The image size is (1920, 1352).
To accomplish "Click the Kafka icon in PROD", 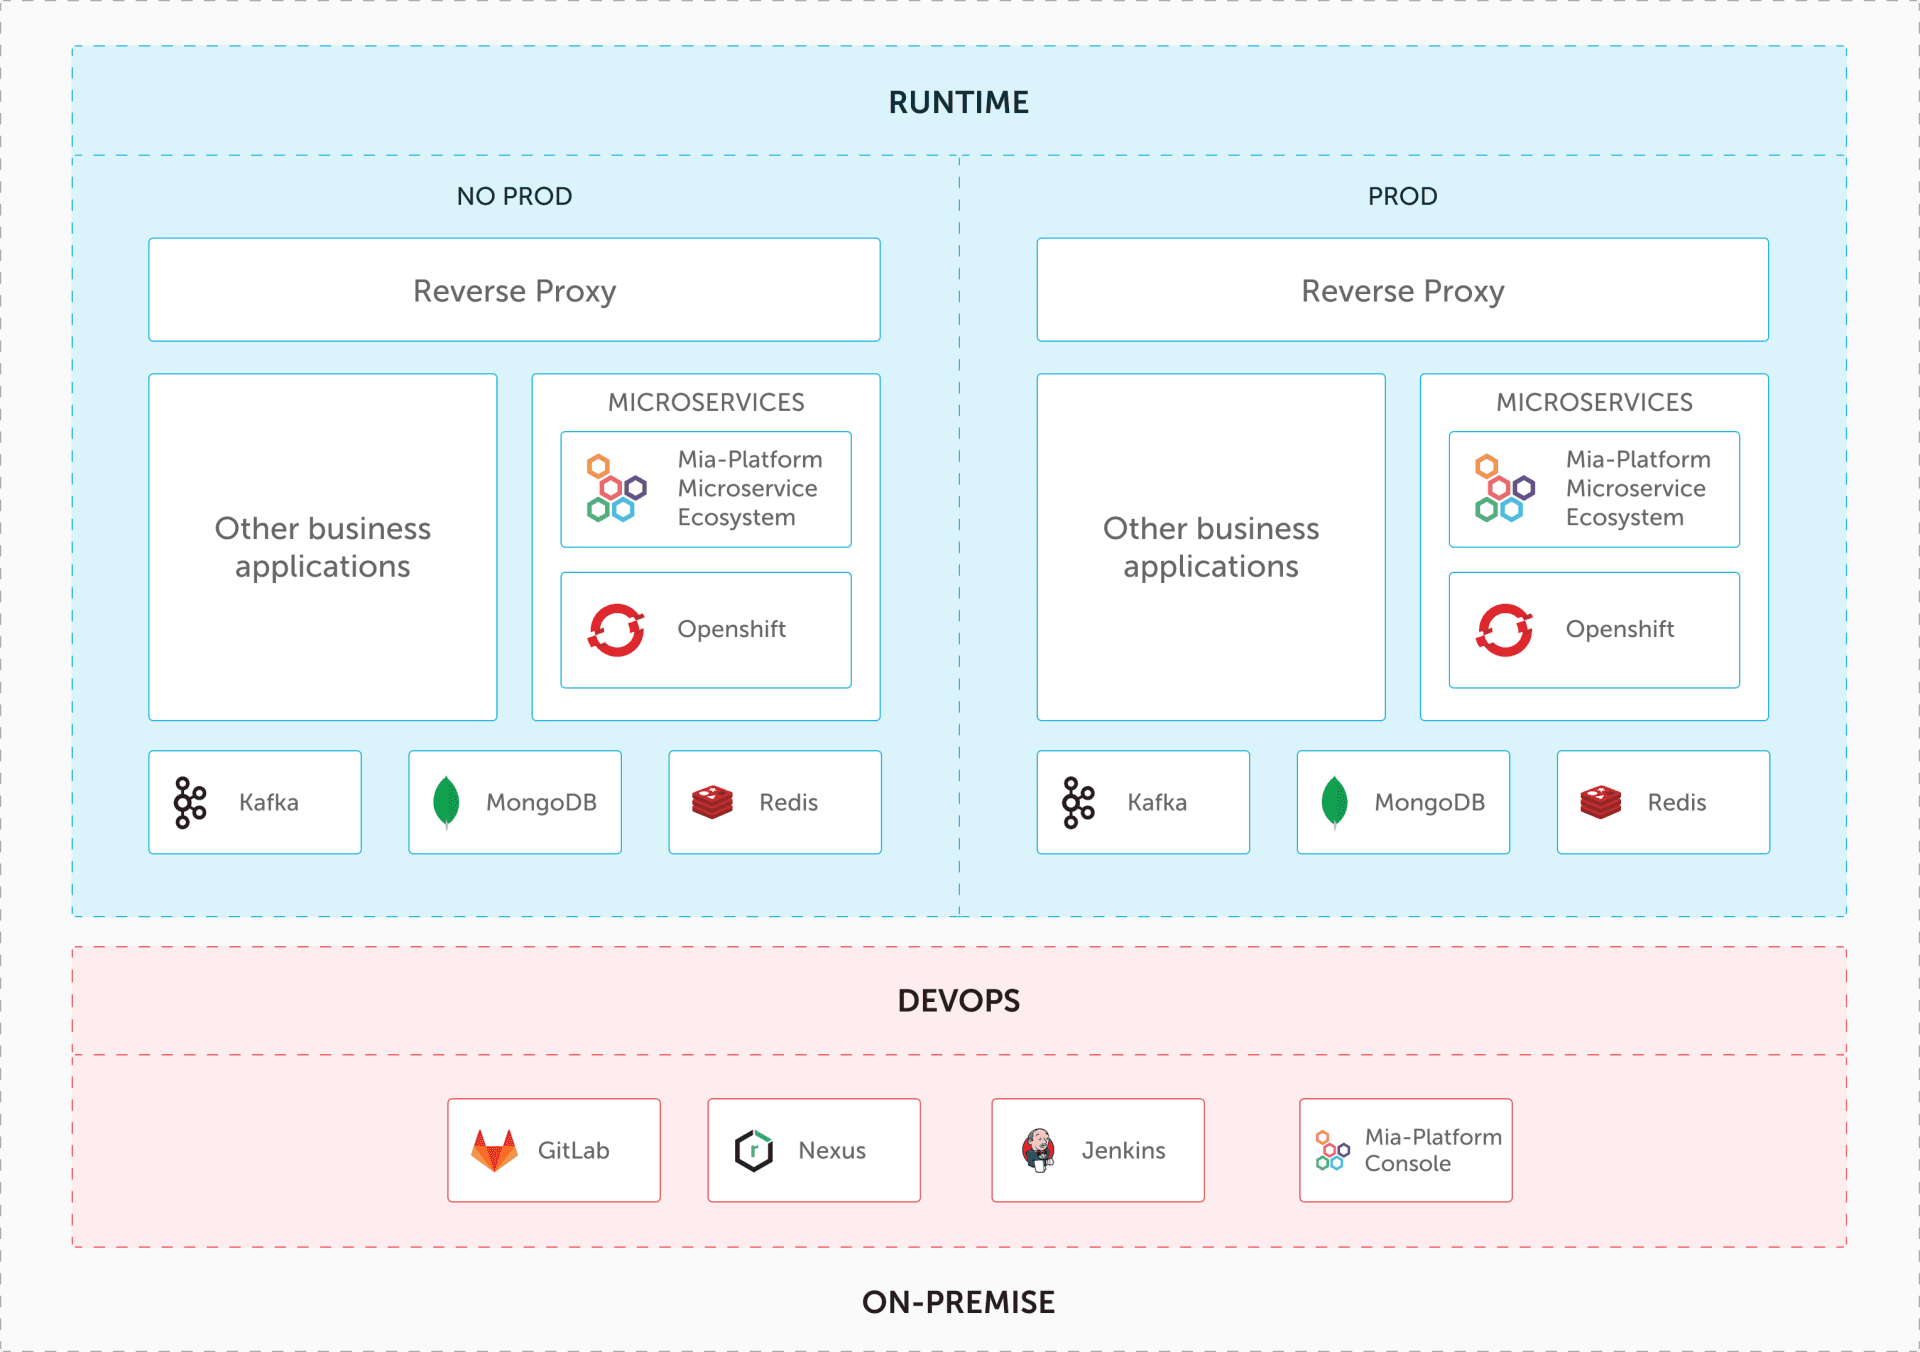I will tap(1078, 802).
